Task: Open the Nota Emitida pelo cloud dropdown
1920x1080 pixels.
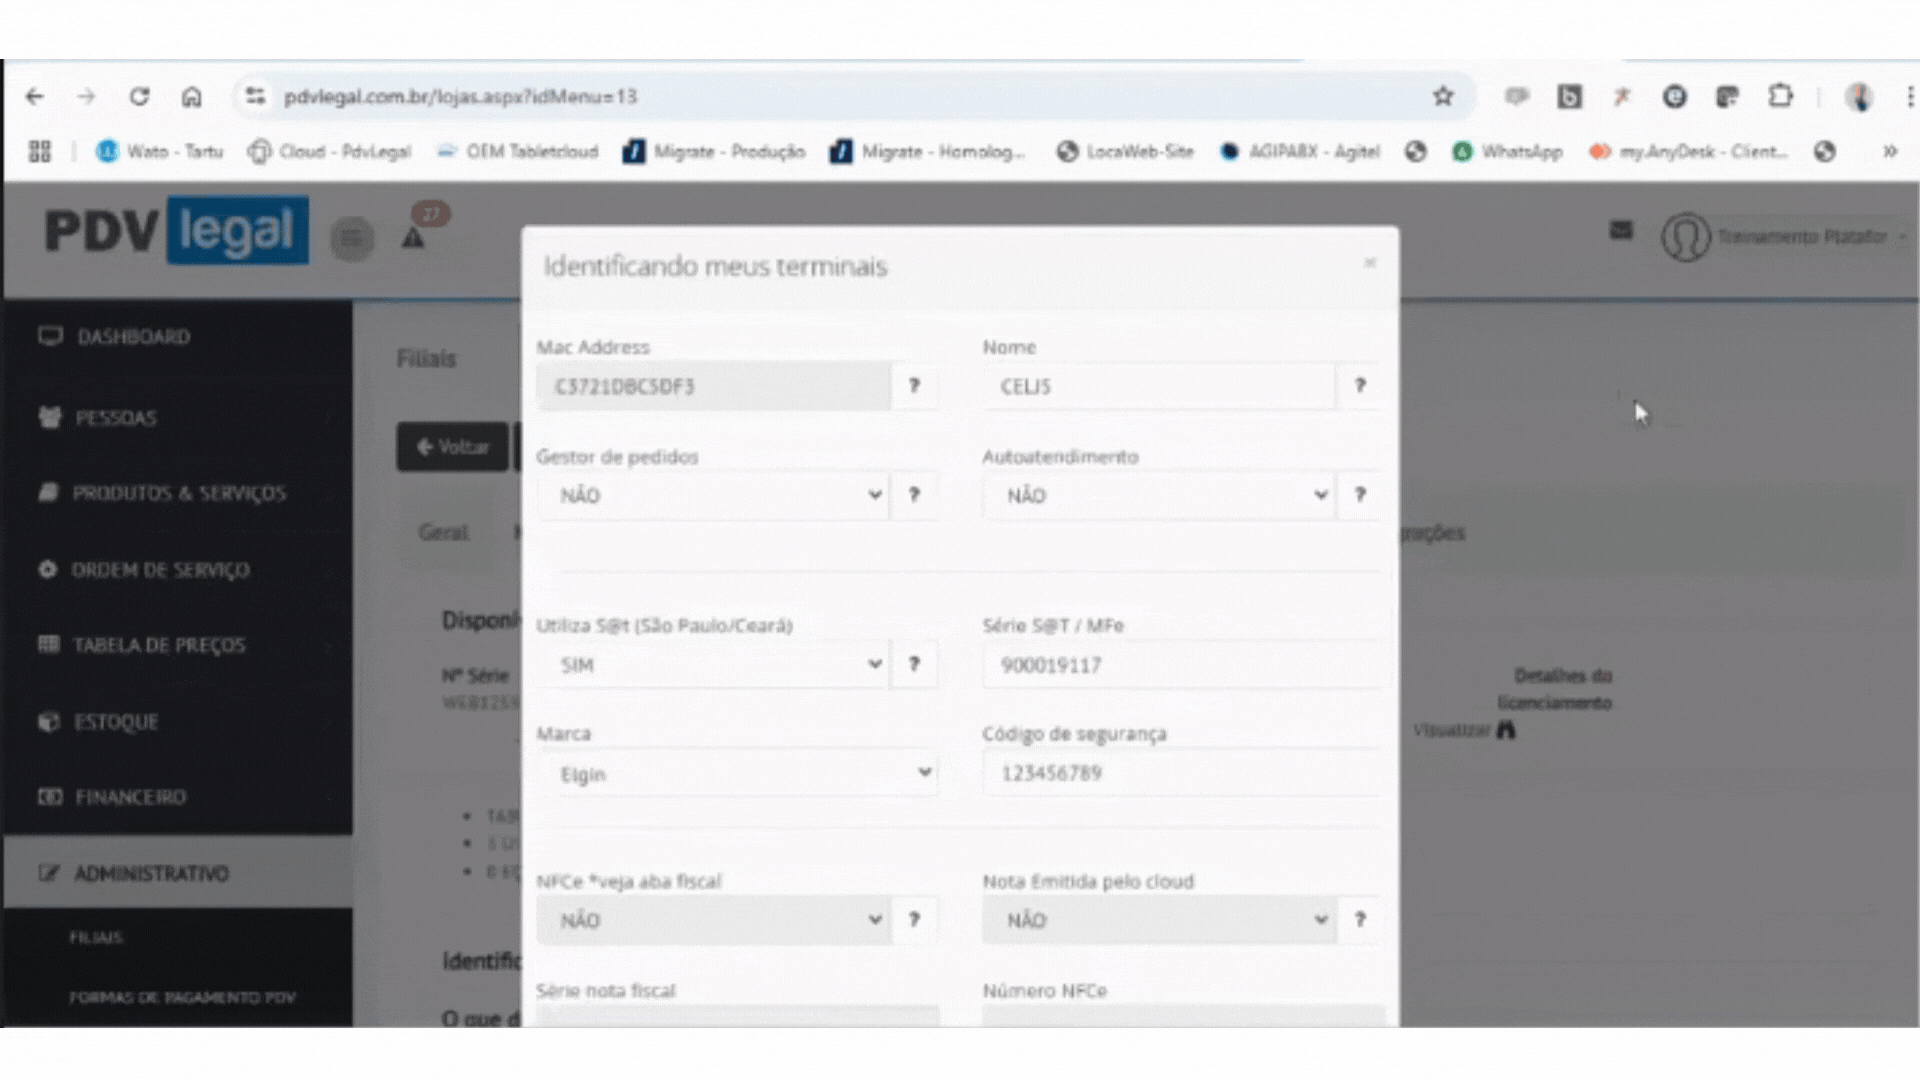Action: (x=1160, y=920)
